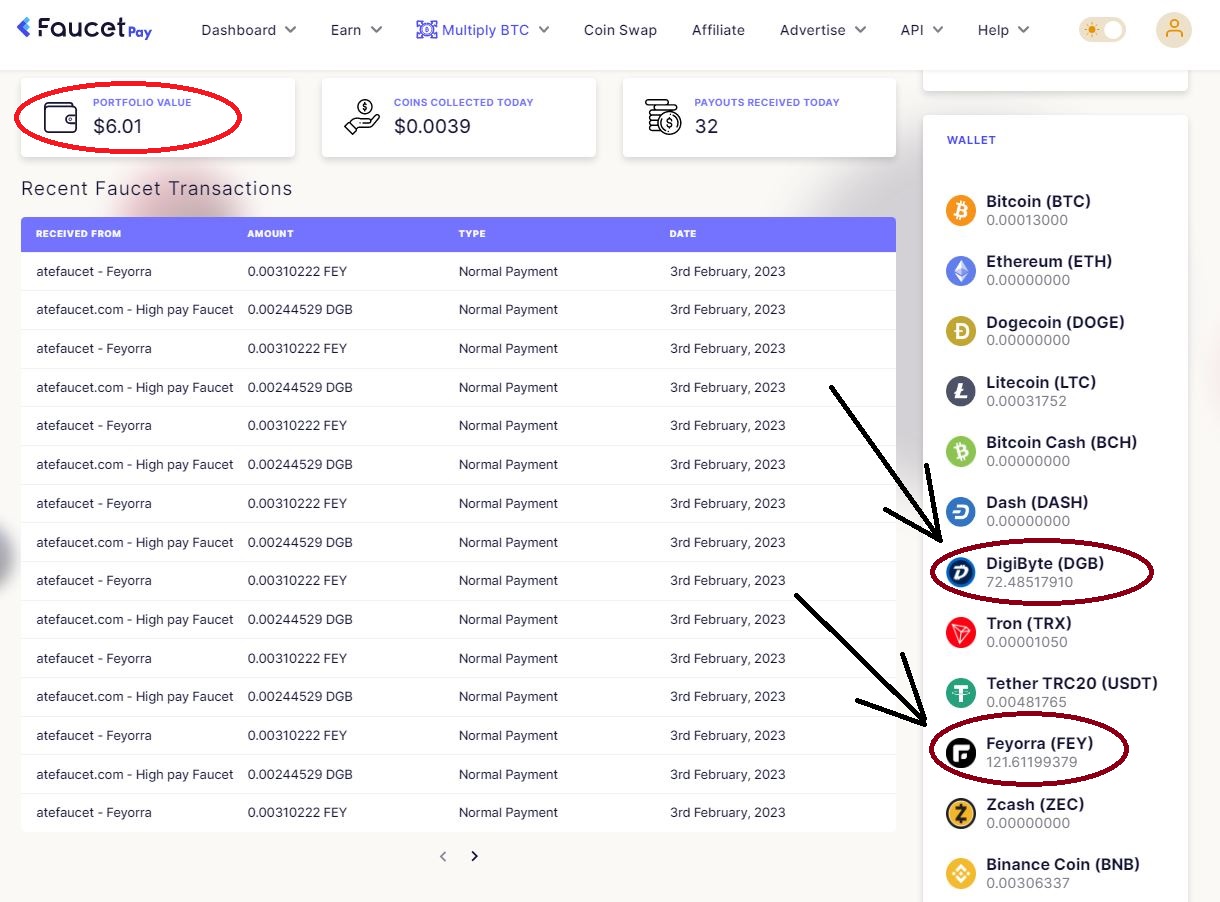This screenshot has height=902, width=1220.
Task: Click the payouts received count 32
Action: [x=706, y=127]
